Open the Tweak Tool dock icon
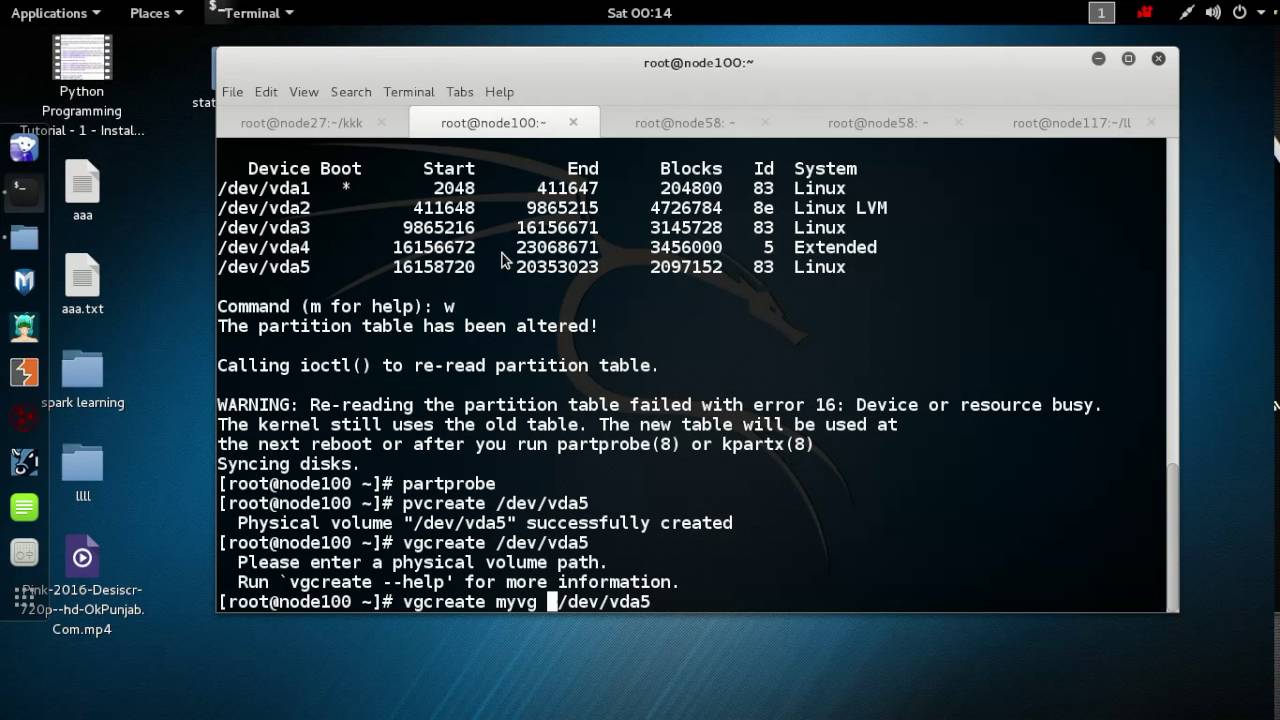 pos(24,552)
